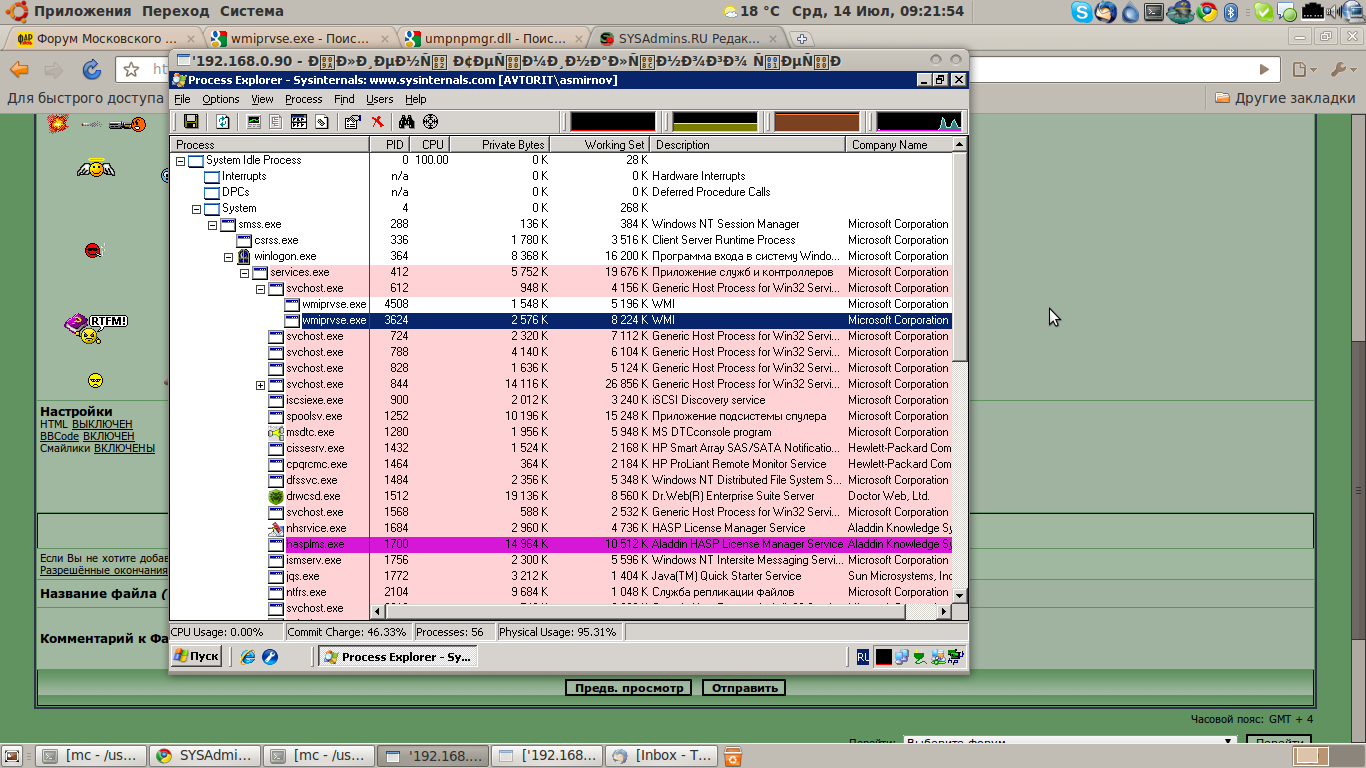Image resolution: width=1366 pixels, height=768 pixels.
Task: Collapse the System Idle Process tree node
Action: (181, 160)
